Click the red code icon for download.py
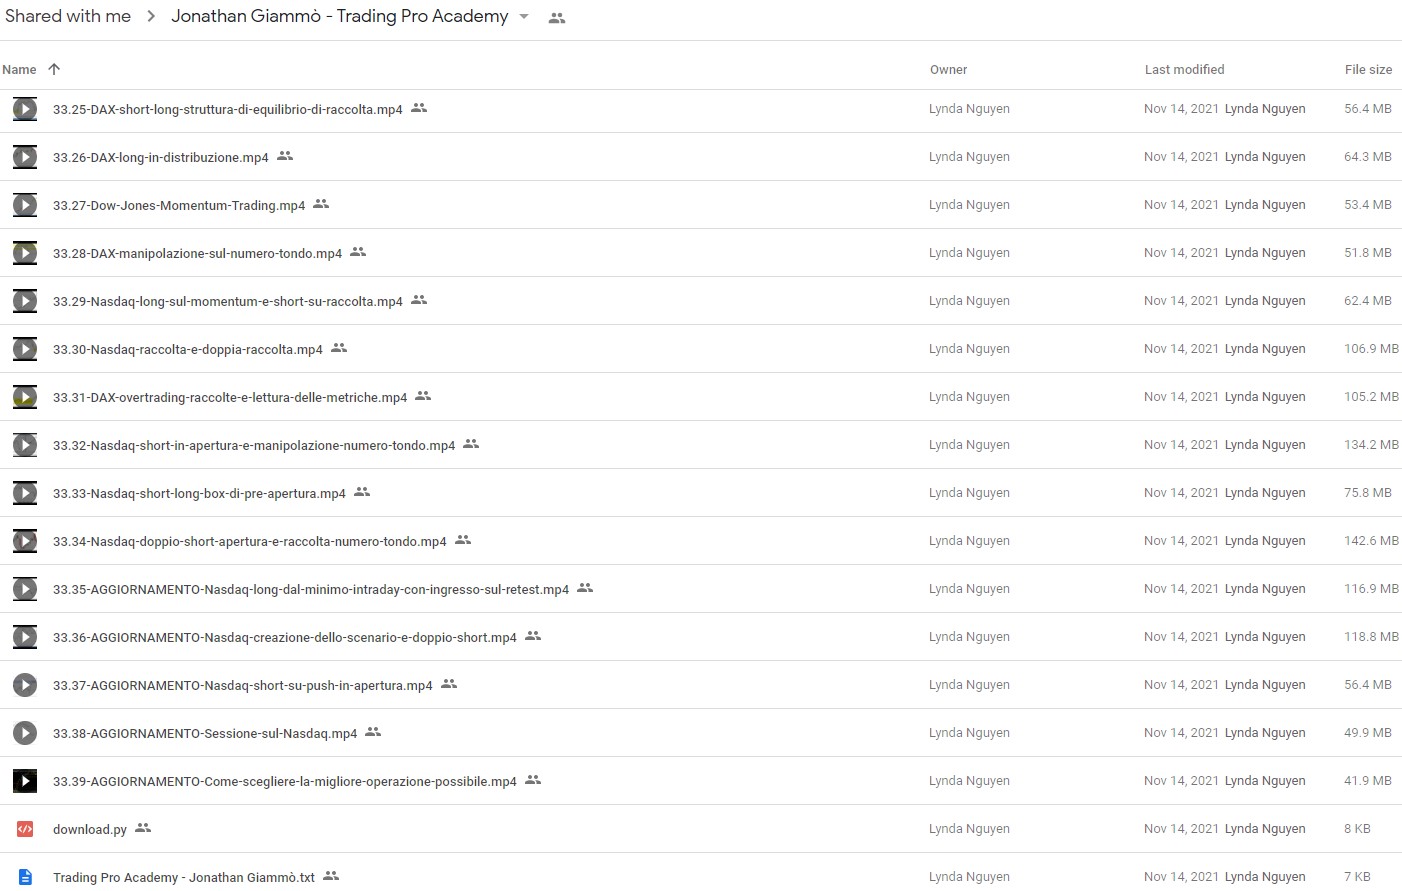The image size is (1402, 891). pyautogui.click(x=25, y=829)
